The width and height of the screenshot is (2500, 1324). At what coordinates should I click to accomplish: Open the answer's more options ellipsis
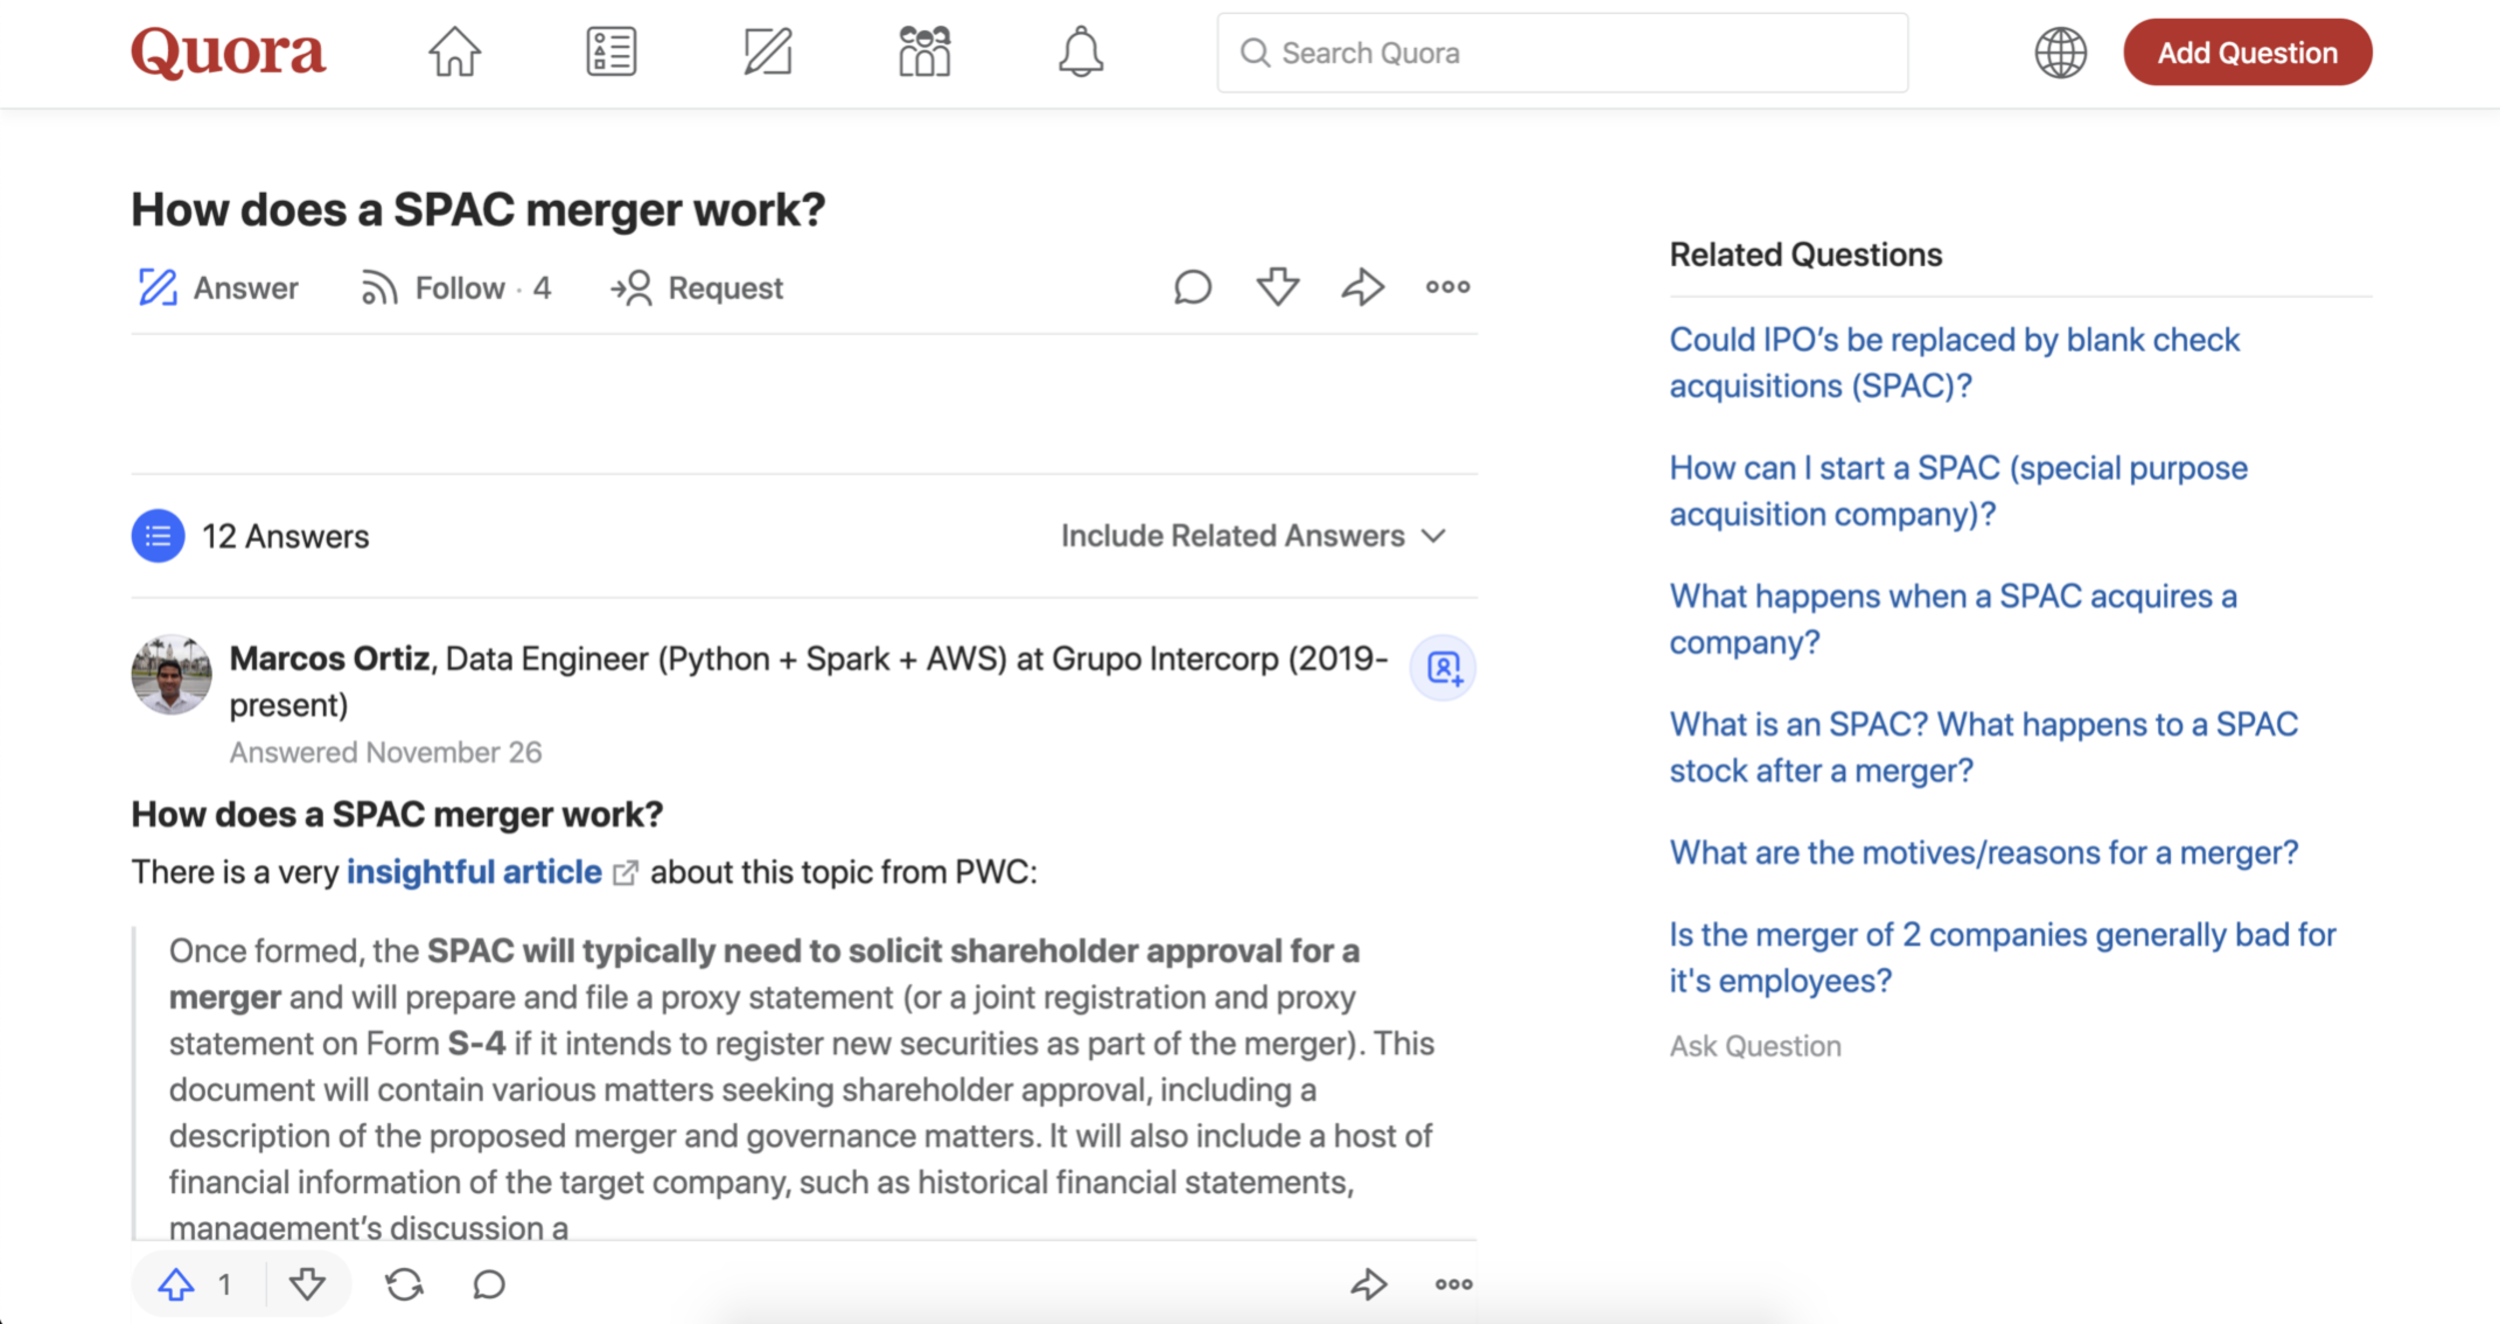[1453, 1284]
